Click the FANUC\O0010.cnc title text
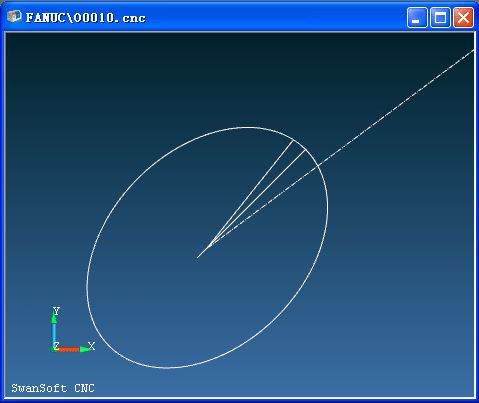 (85, 18)
